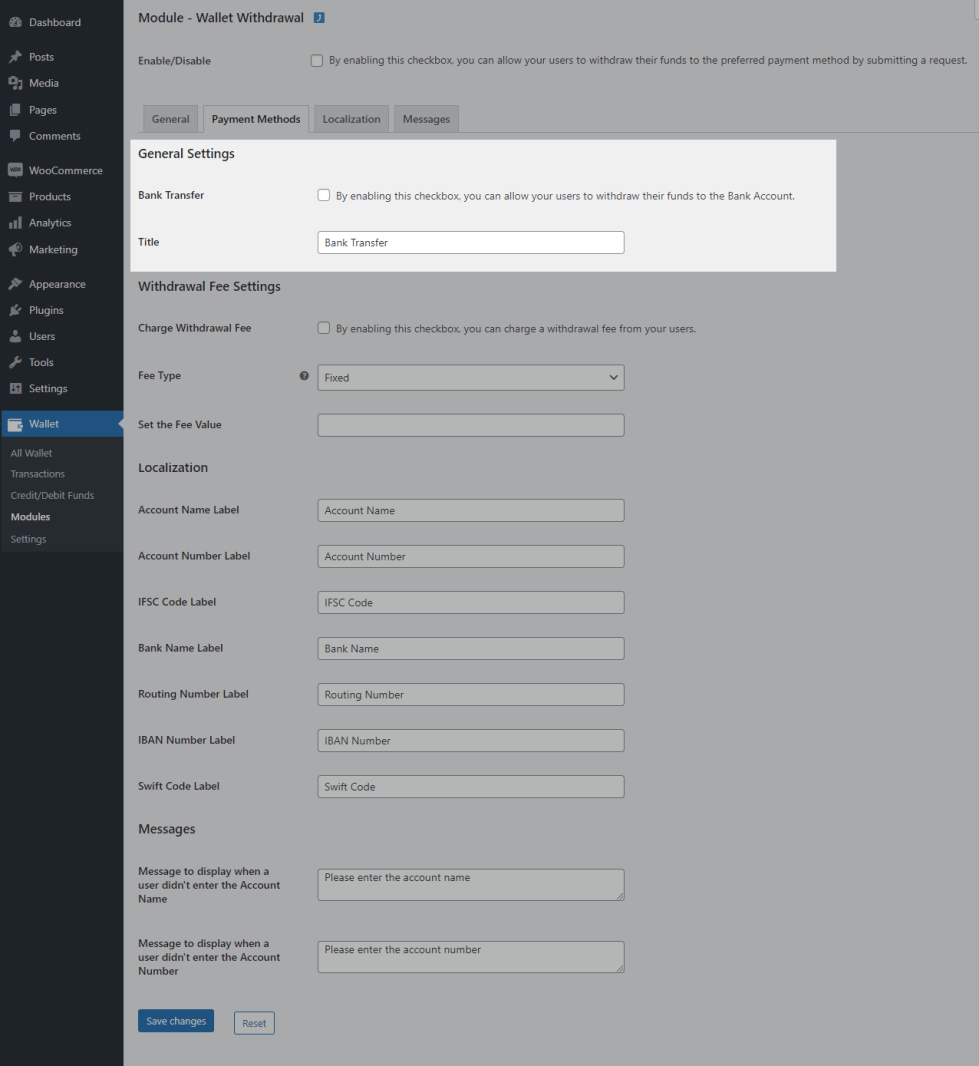Enable the Charge Withdrawal Fee checkbox
Viewport: 979px width, 1066px height.
pos(324,328)
